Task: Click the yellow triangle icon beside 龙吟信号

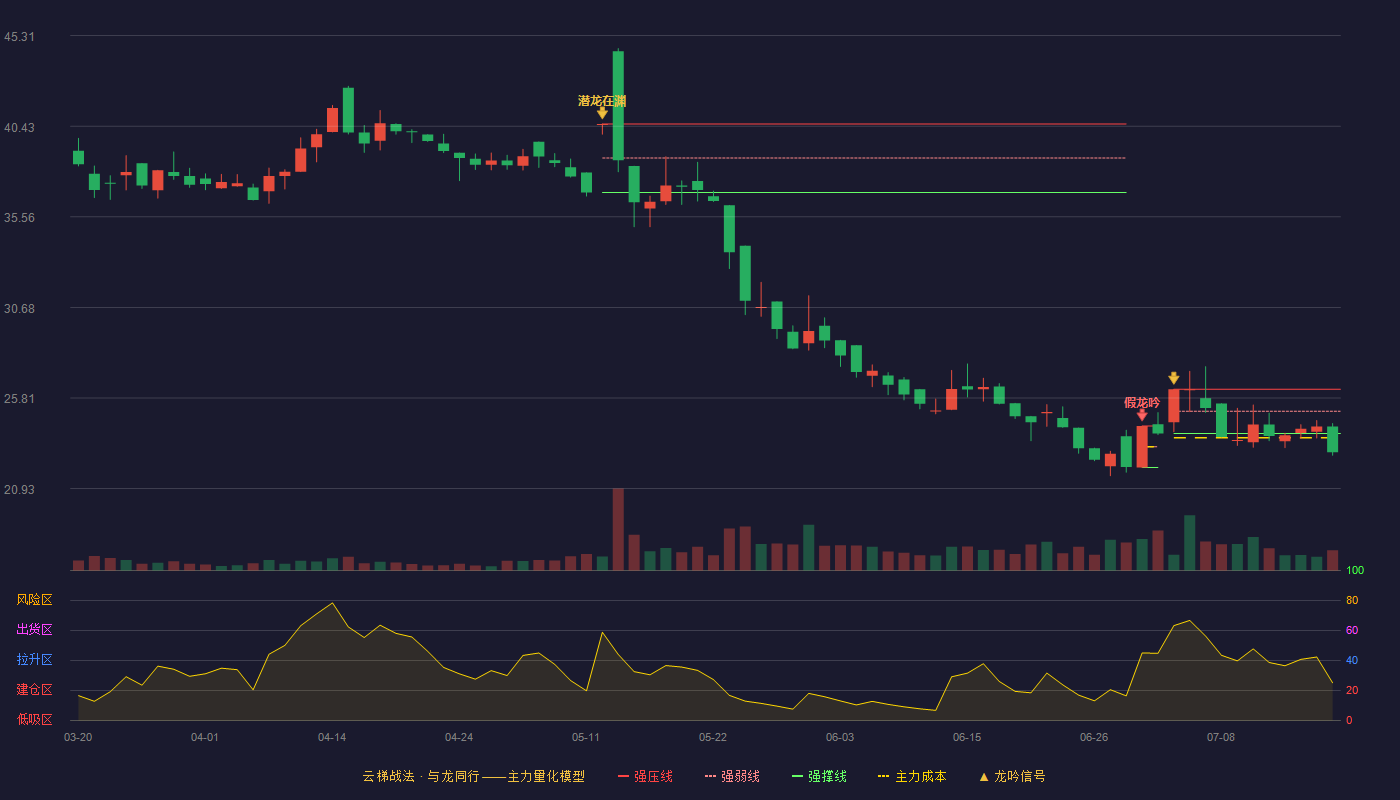Action: pyautogui.click(x=984, y=776)
